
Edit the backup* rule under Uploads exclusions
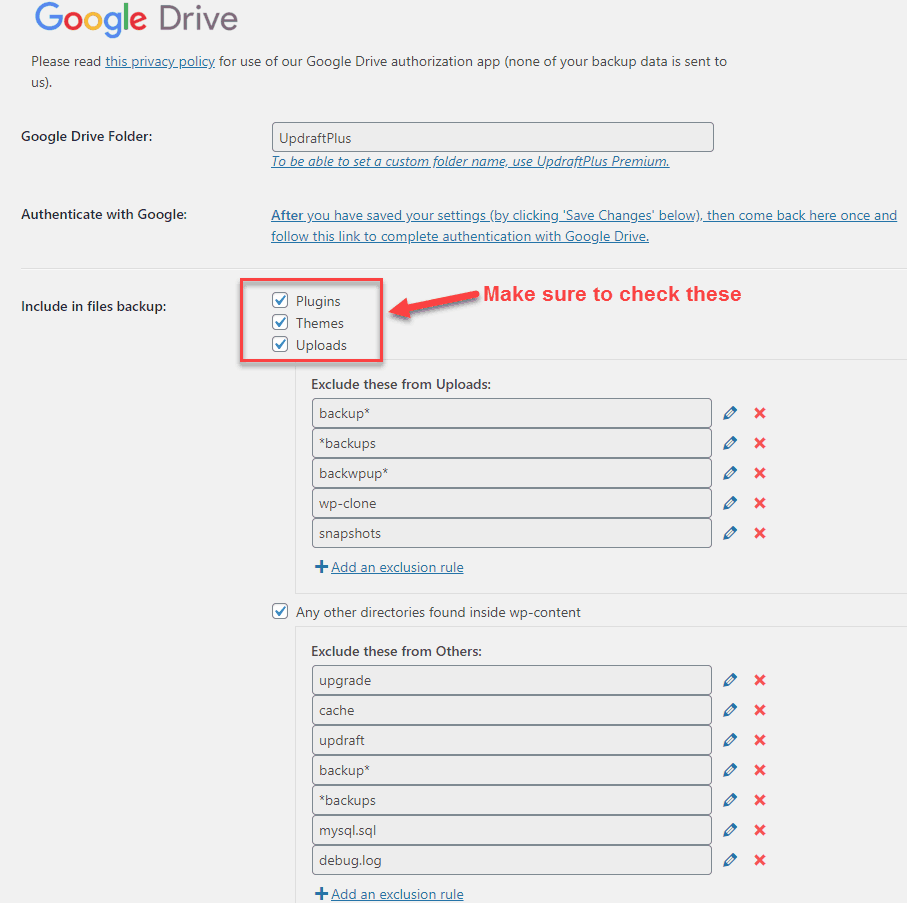(730, 413)
